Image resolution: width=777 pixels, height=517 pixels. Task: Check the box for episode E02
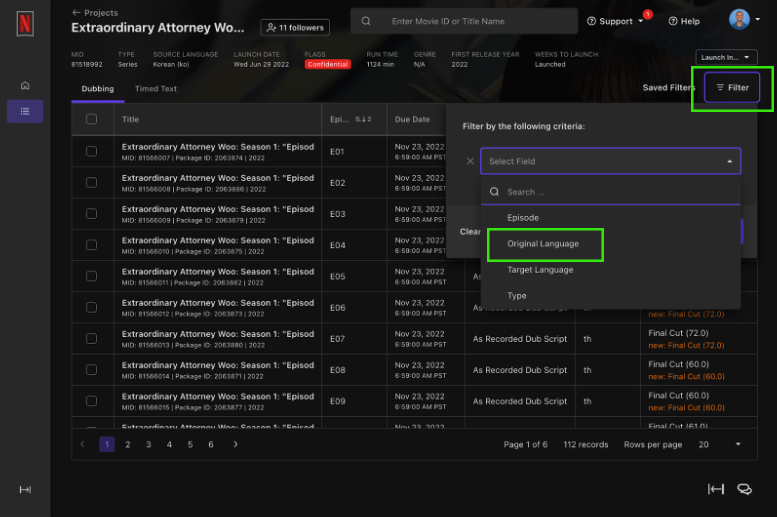[x=92, y=182]
